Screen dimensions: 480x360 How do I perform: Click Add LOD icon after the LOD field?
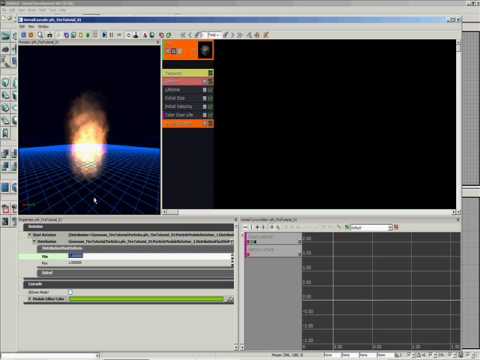(226, 35)
